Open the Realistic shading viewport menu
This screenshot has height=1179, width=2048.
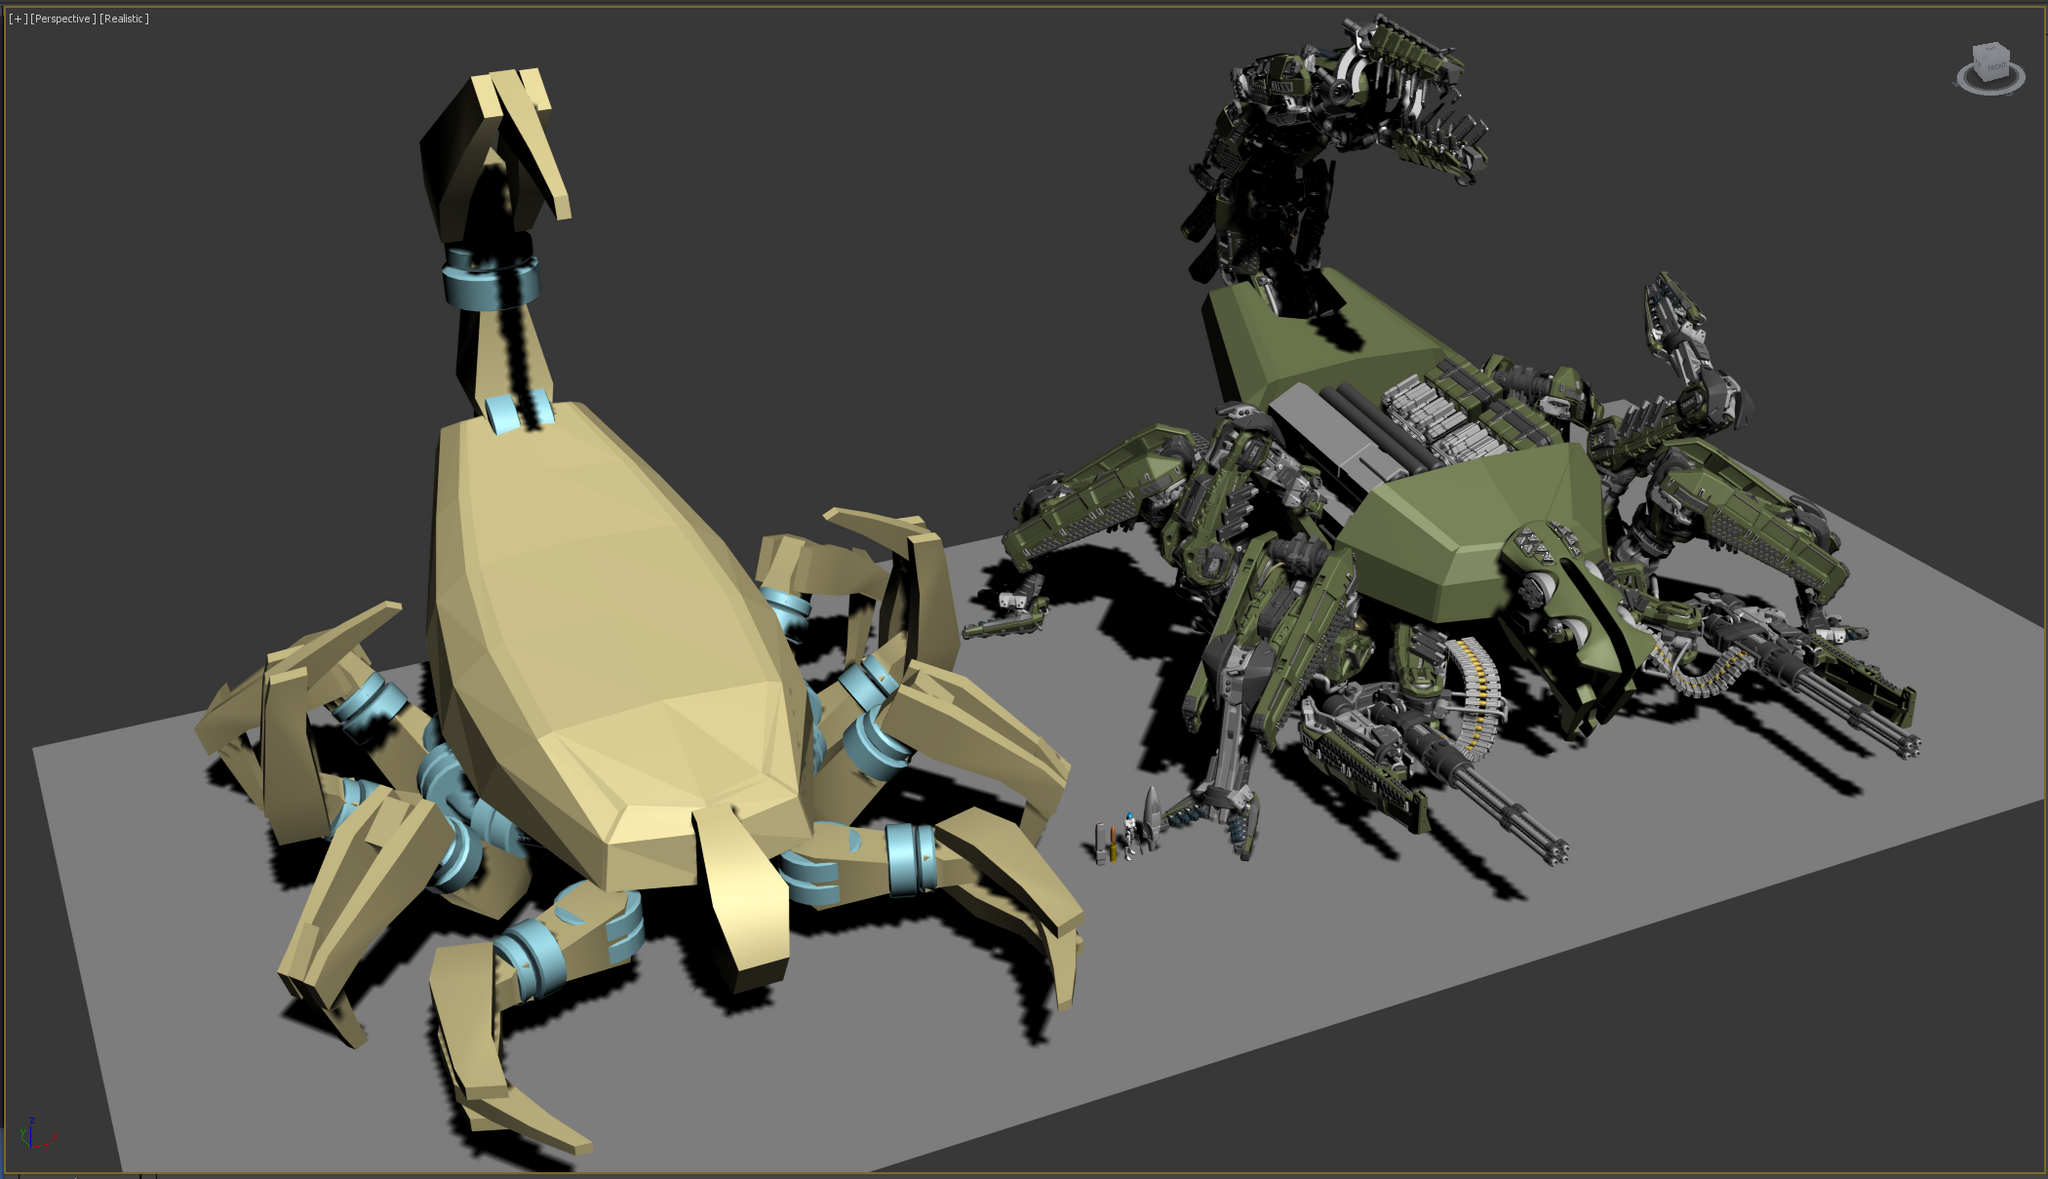pos(124,19)
